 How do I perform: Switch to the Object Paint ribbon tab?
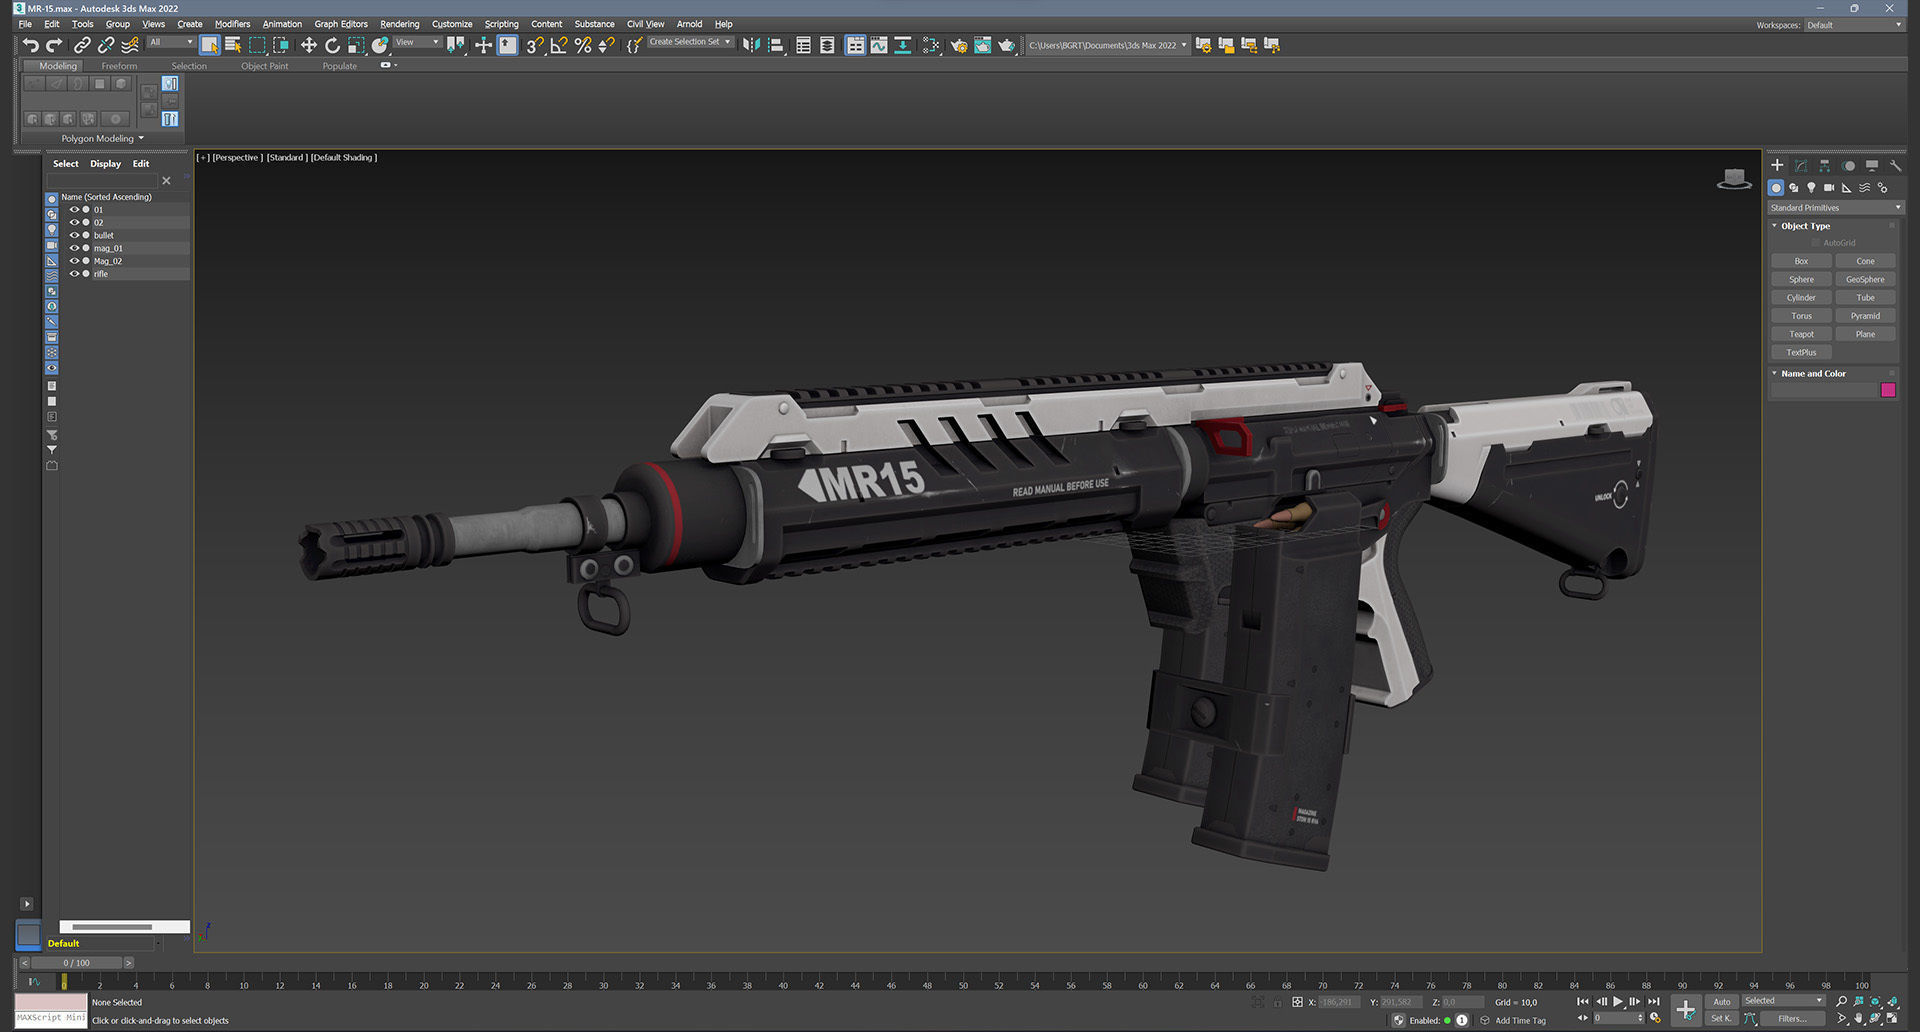[264, 66]
